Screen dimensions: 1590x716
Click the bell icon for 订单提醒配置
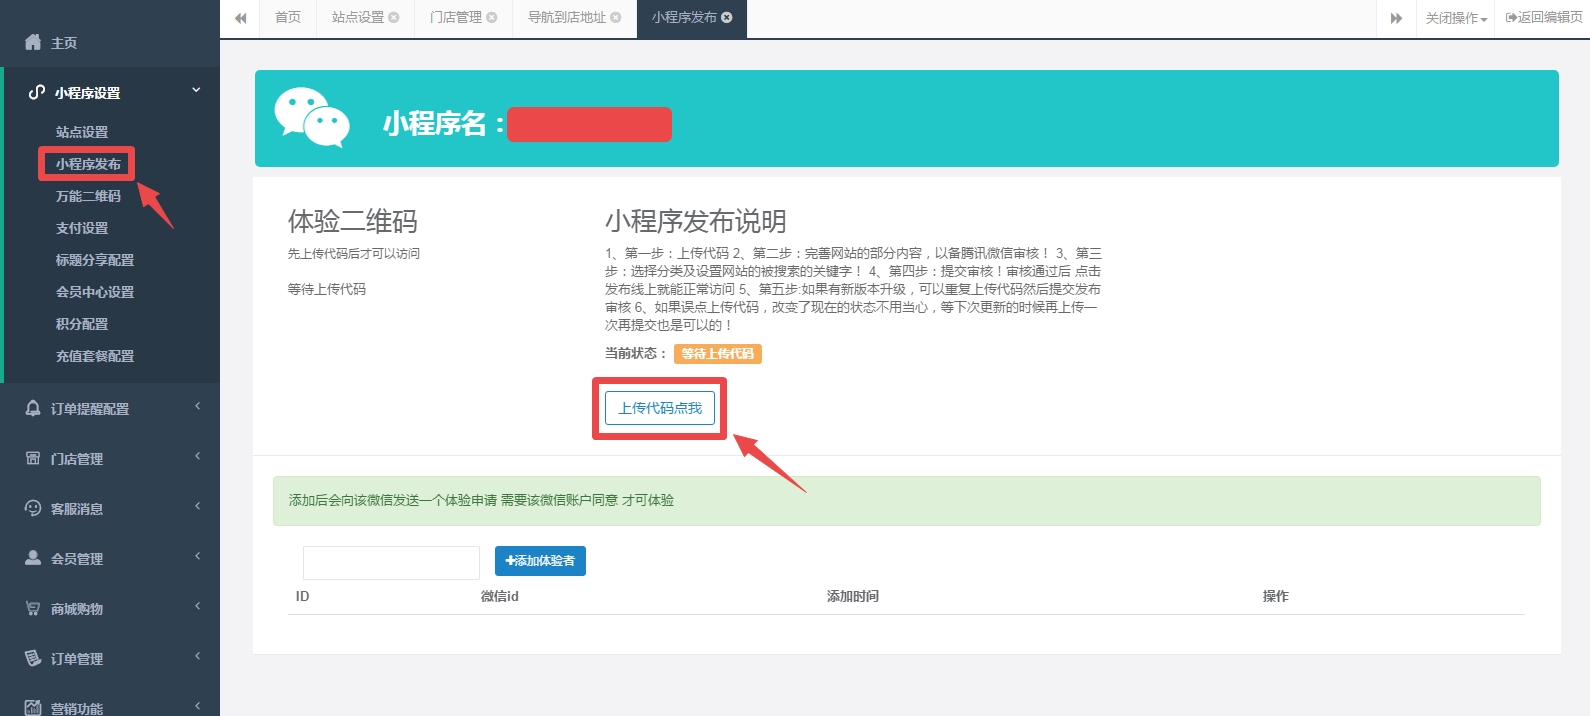[x=33, y=408]
